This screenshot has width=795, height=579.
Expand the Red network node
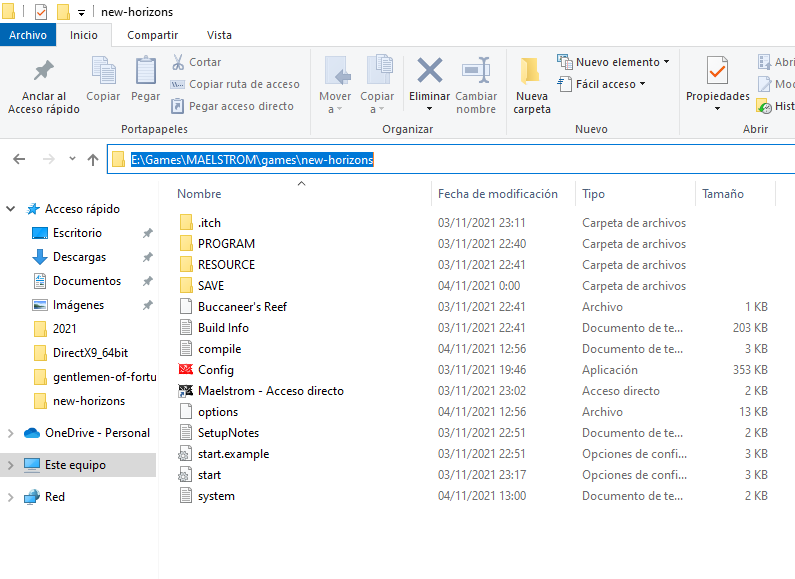pos(11,497)
